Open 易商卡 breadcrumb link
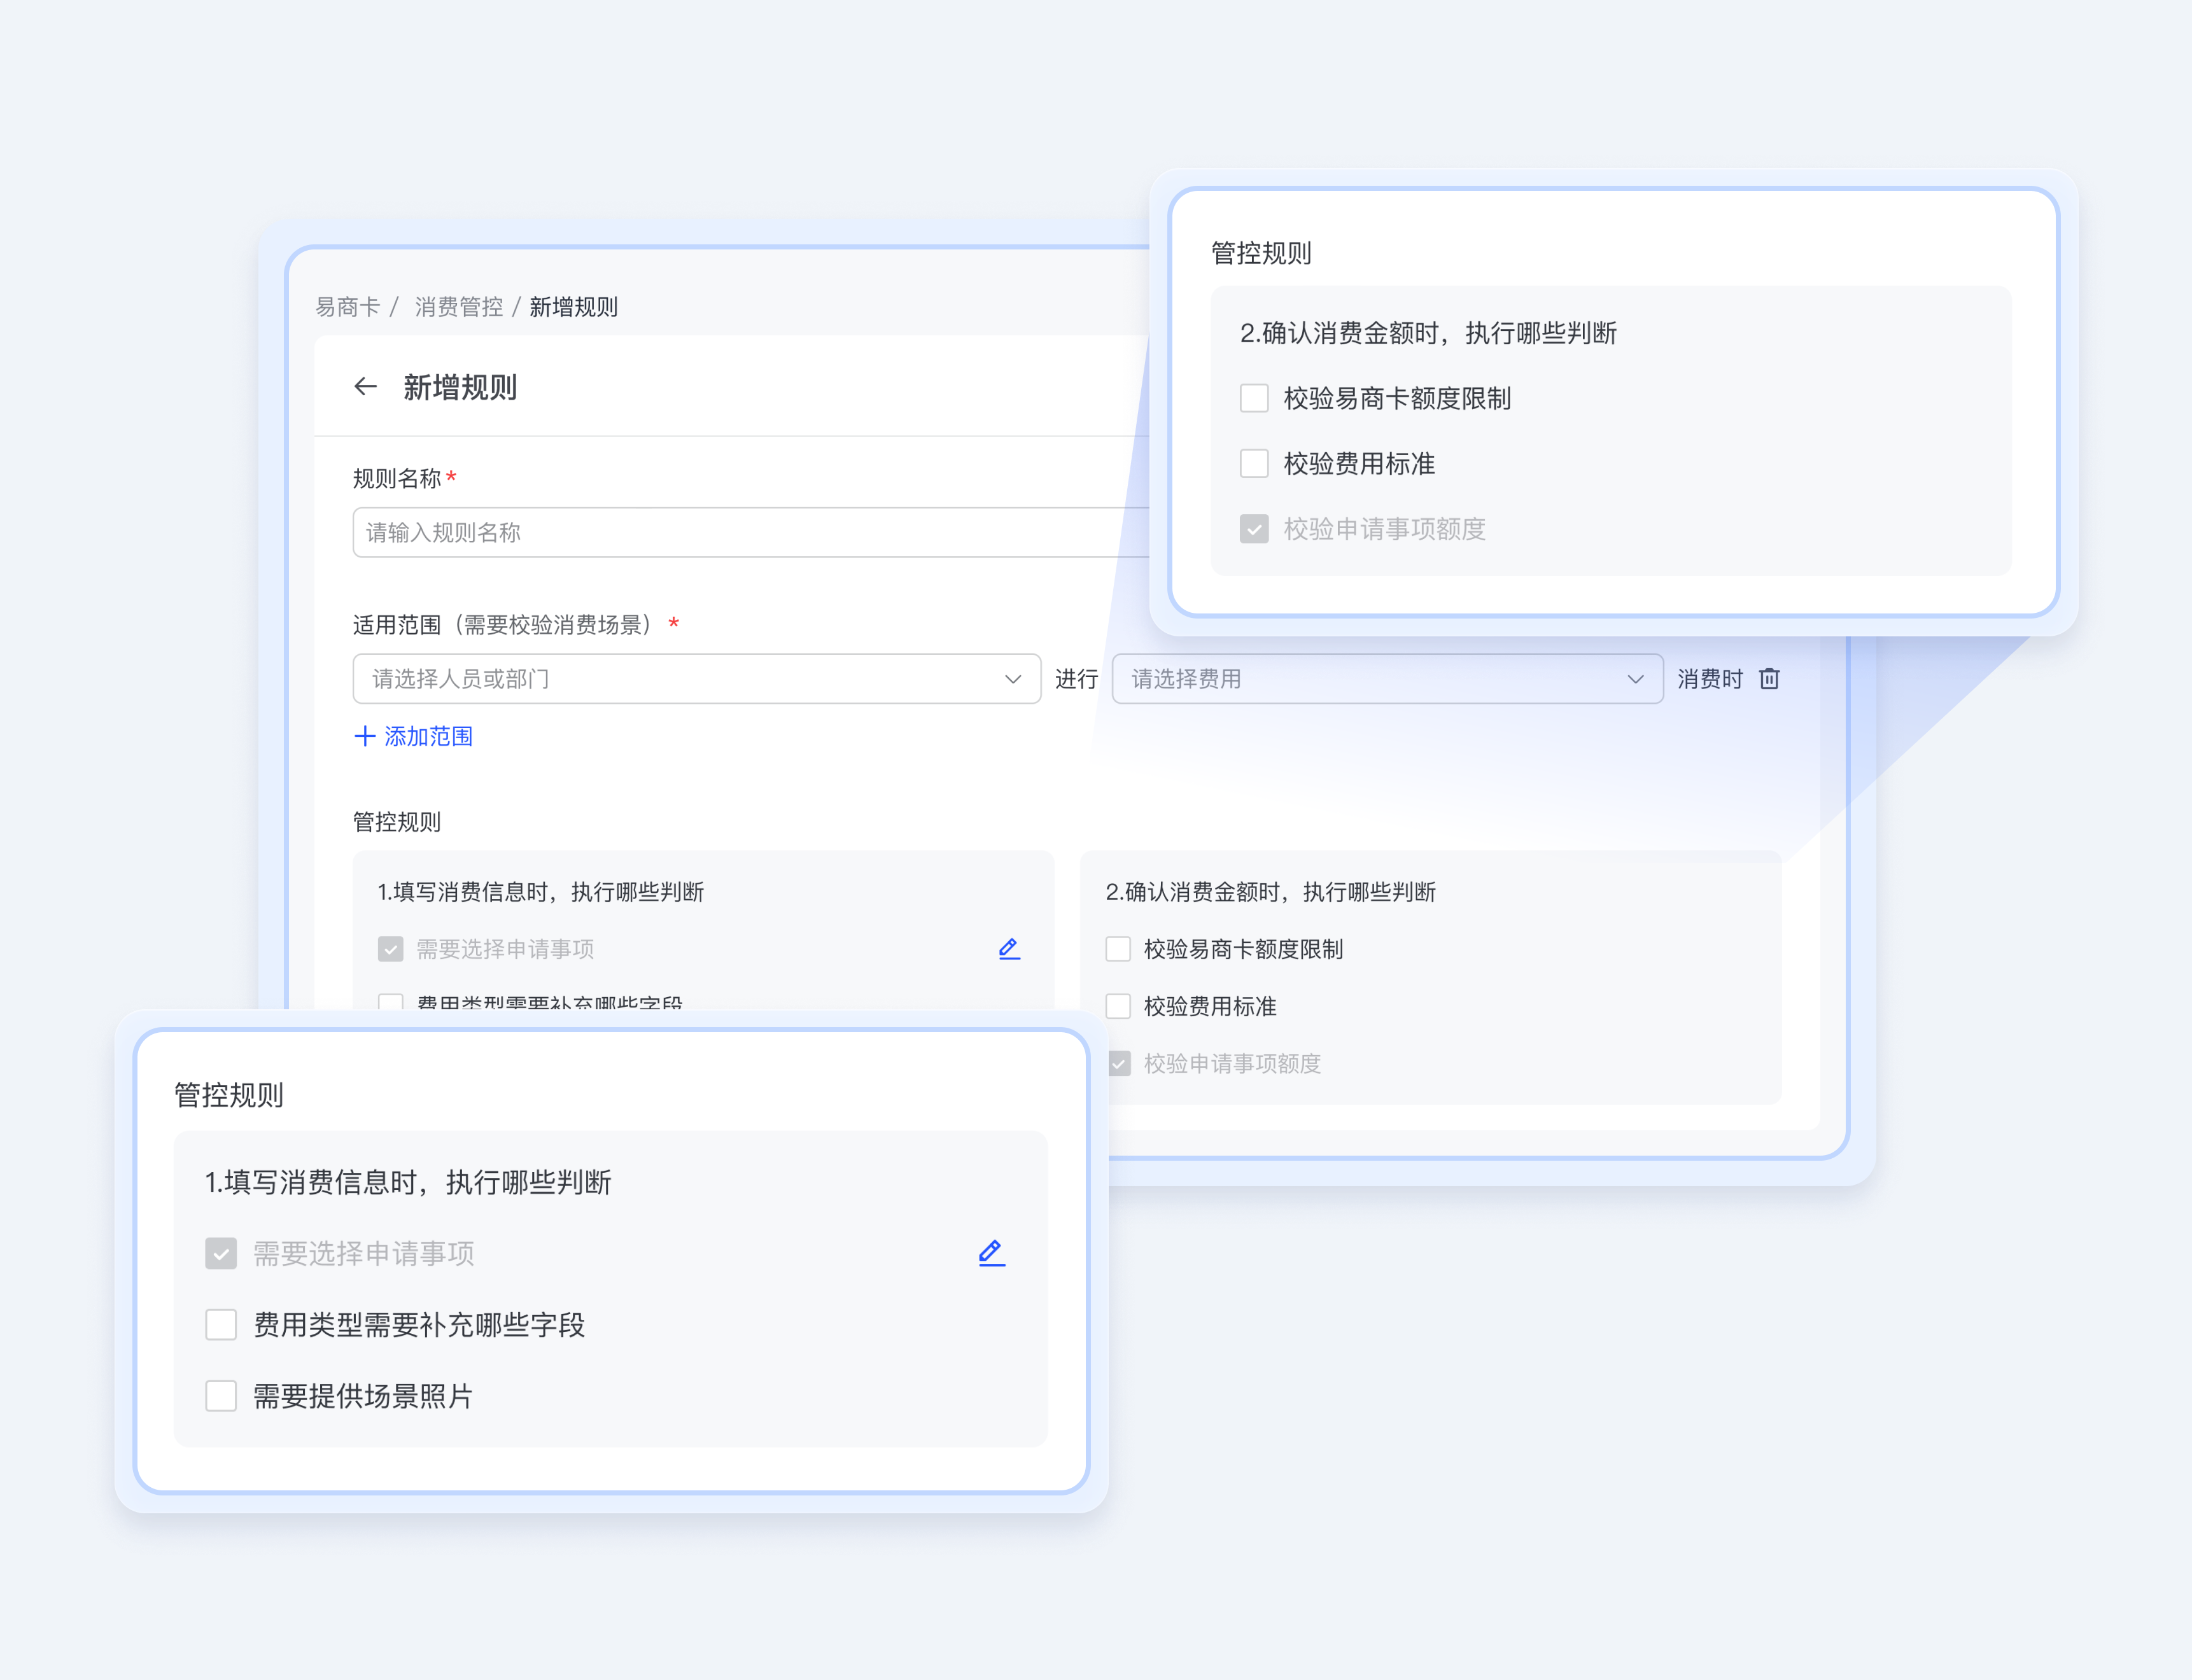 347,307
